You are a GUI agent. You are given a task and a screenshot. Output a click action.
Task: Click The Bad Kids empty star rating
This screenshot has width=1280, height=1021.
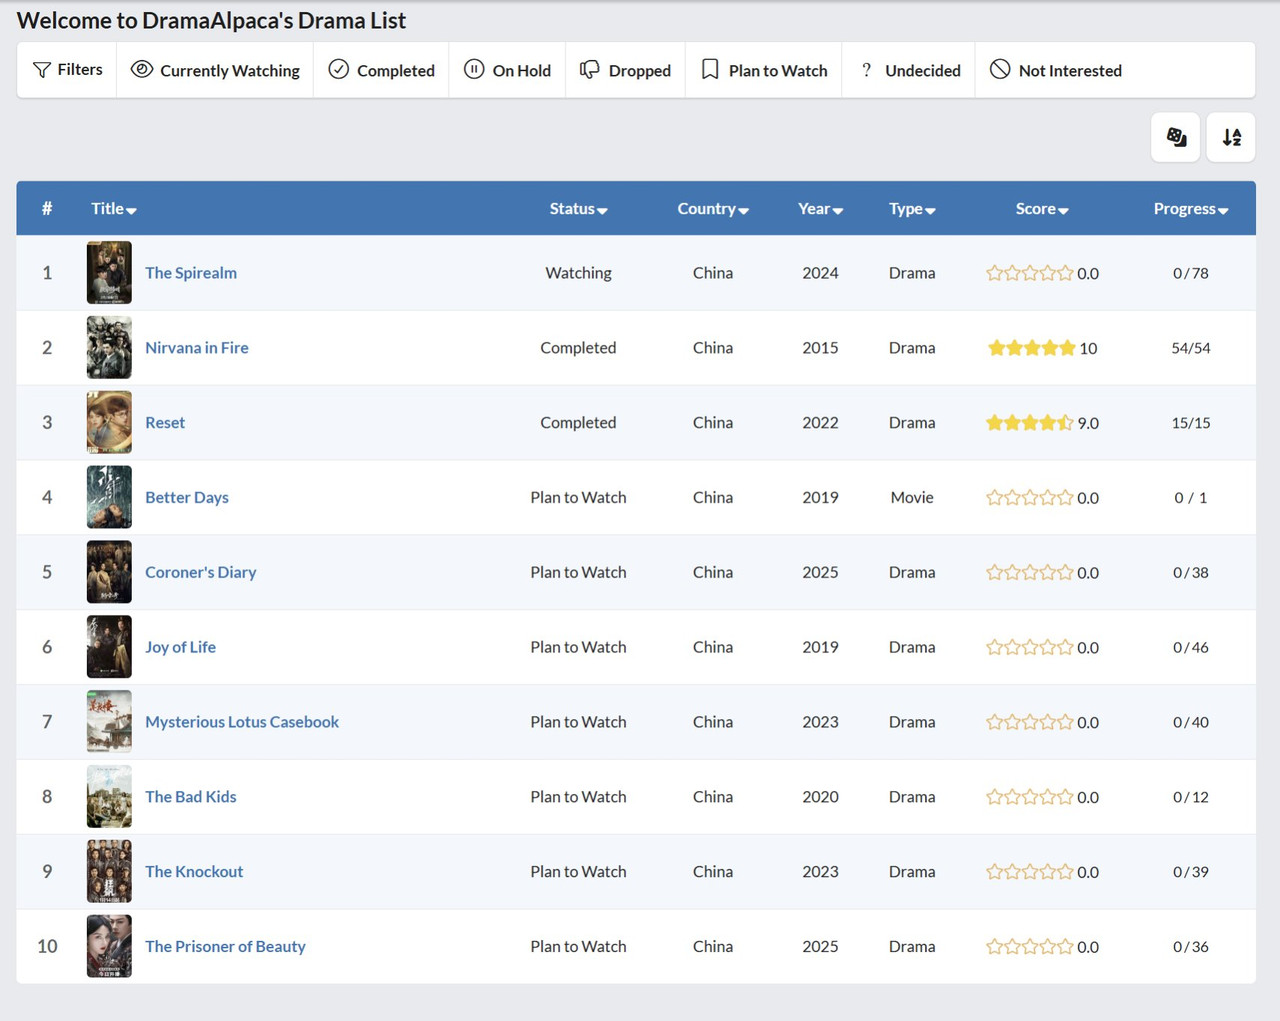pos(1030,797)
